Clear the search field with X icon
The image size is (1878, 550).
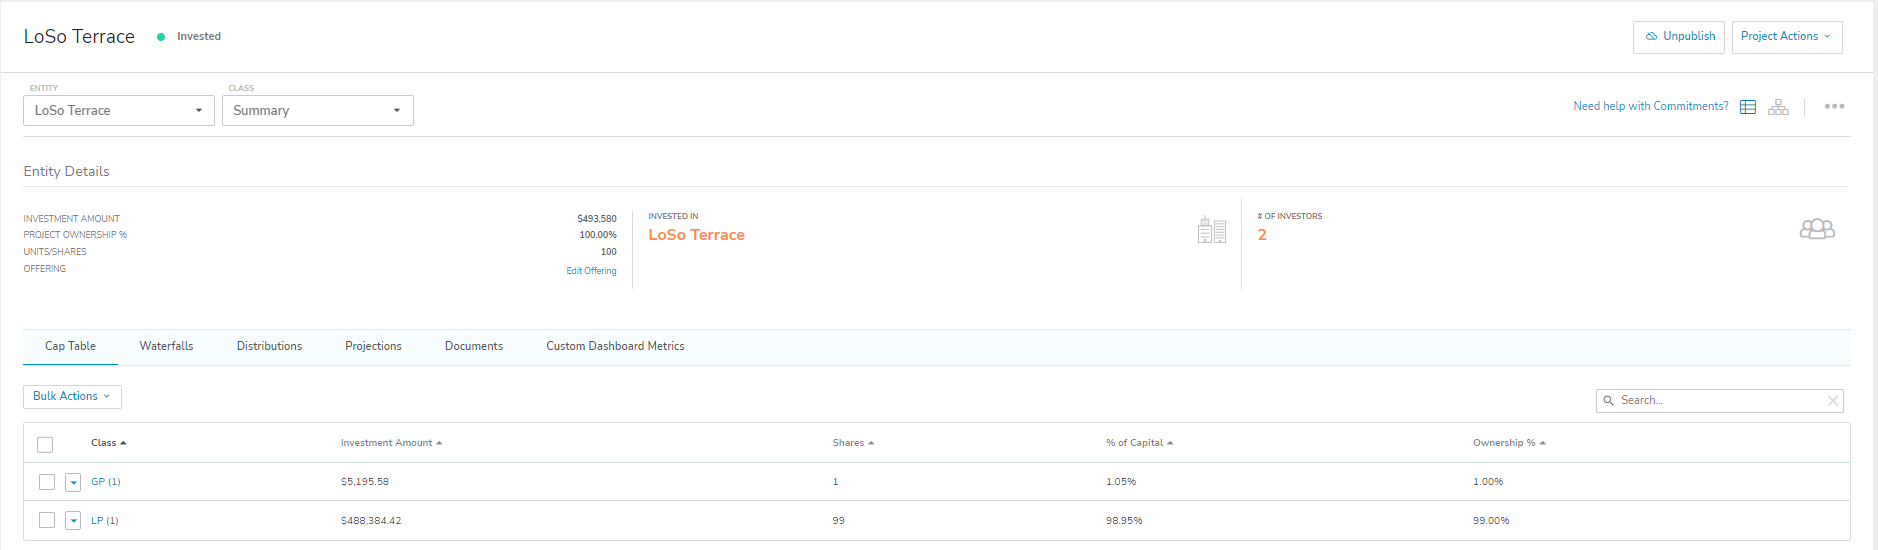pos(1833,401)
